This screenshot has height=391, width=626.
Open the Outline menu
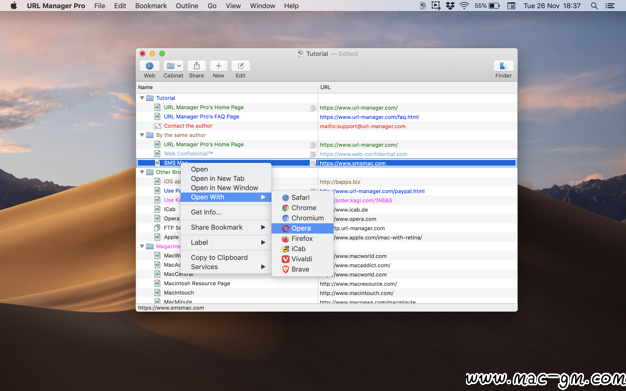click(187, 6)
